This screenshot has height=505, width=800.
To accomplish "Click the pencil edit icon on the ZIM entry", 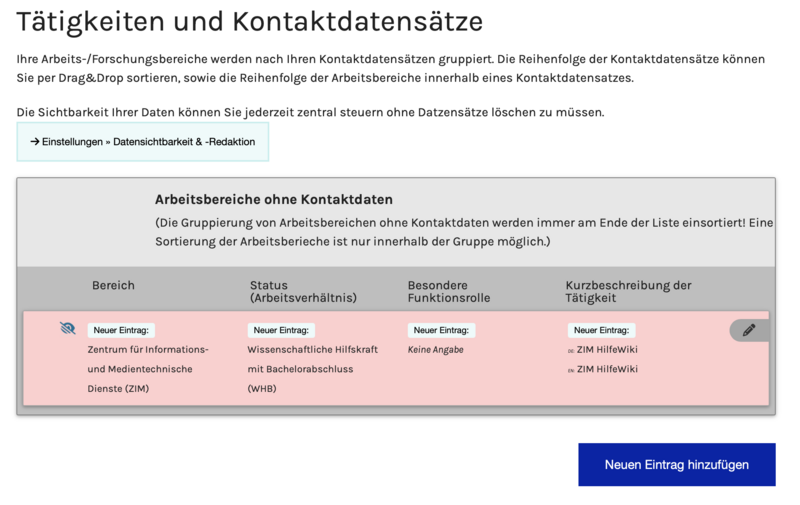I will pos(749,330).
